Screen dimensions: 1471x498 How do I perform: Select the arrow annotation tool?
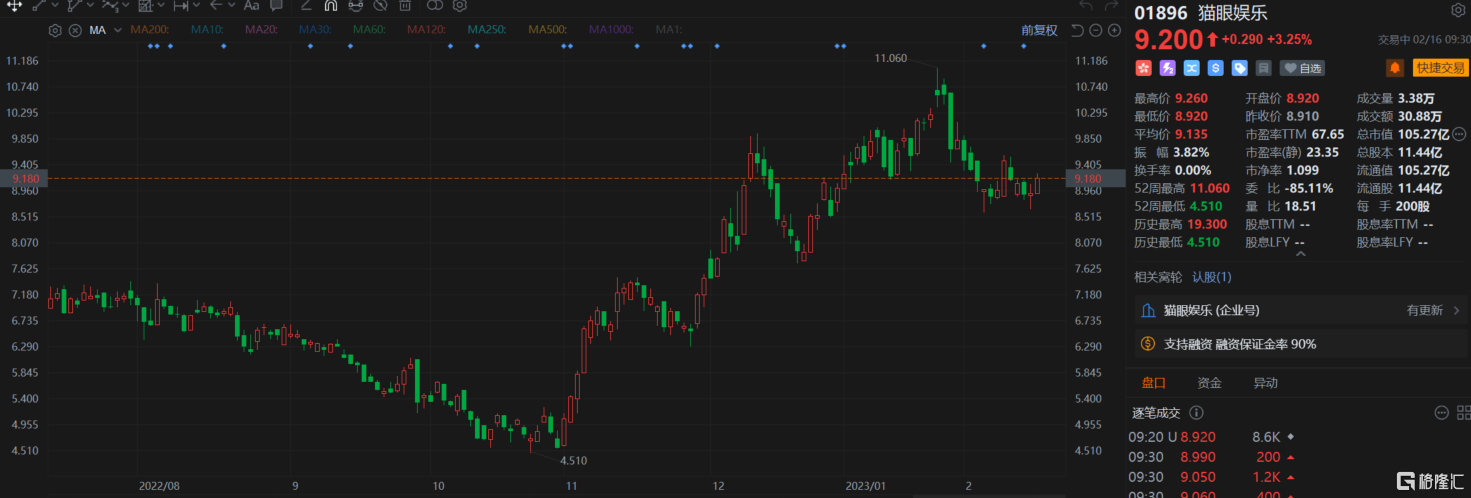[215, 5]
